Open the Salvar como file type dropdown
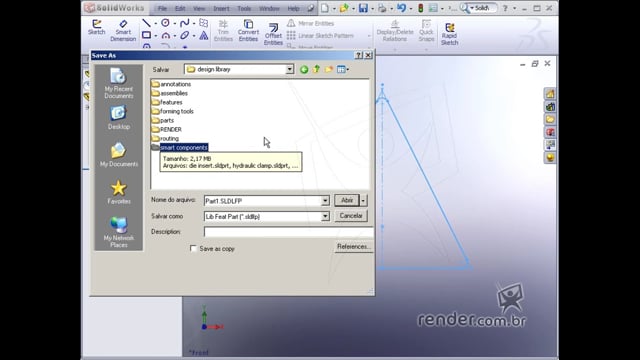Image resolution: width=640 pixels, height=360 pixels. 325,216
